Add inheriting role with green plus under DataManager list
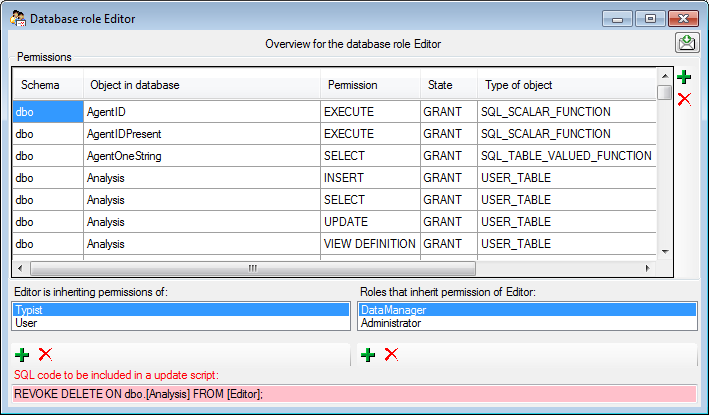 (x=368, y=355)
